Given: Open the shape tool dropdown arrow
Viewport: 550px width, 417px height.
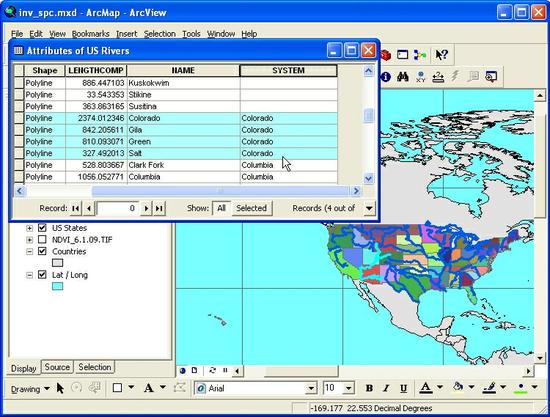Looking at the screenshot, I should click(131, 388).
